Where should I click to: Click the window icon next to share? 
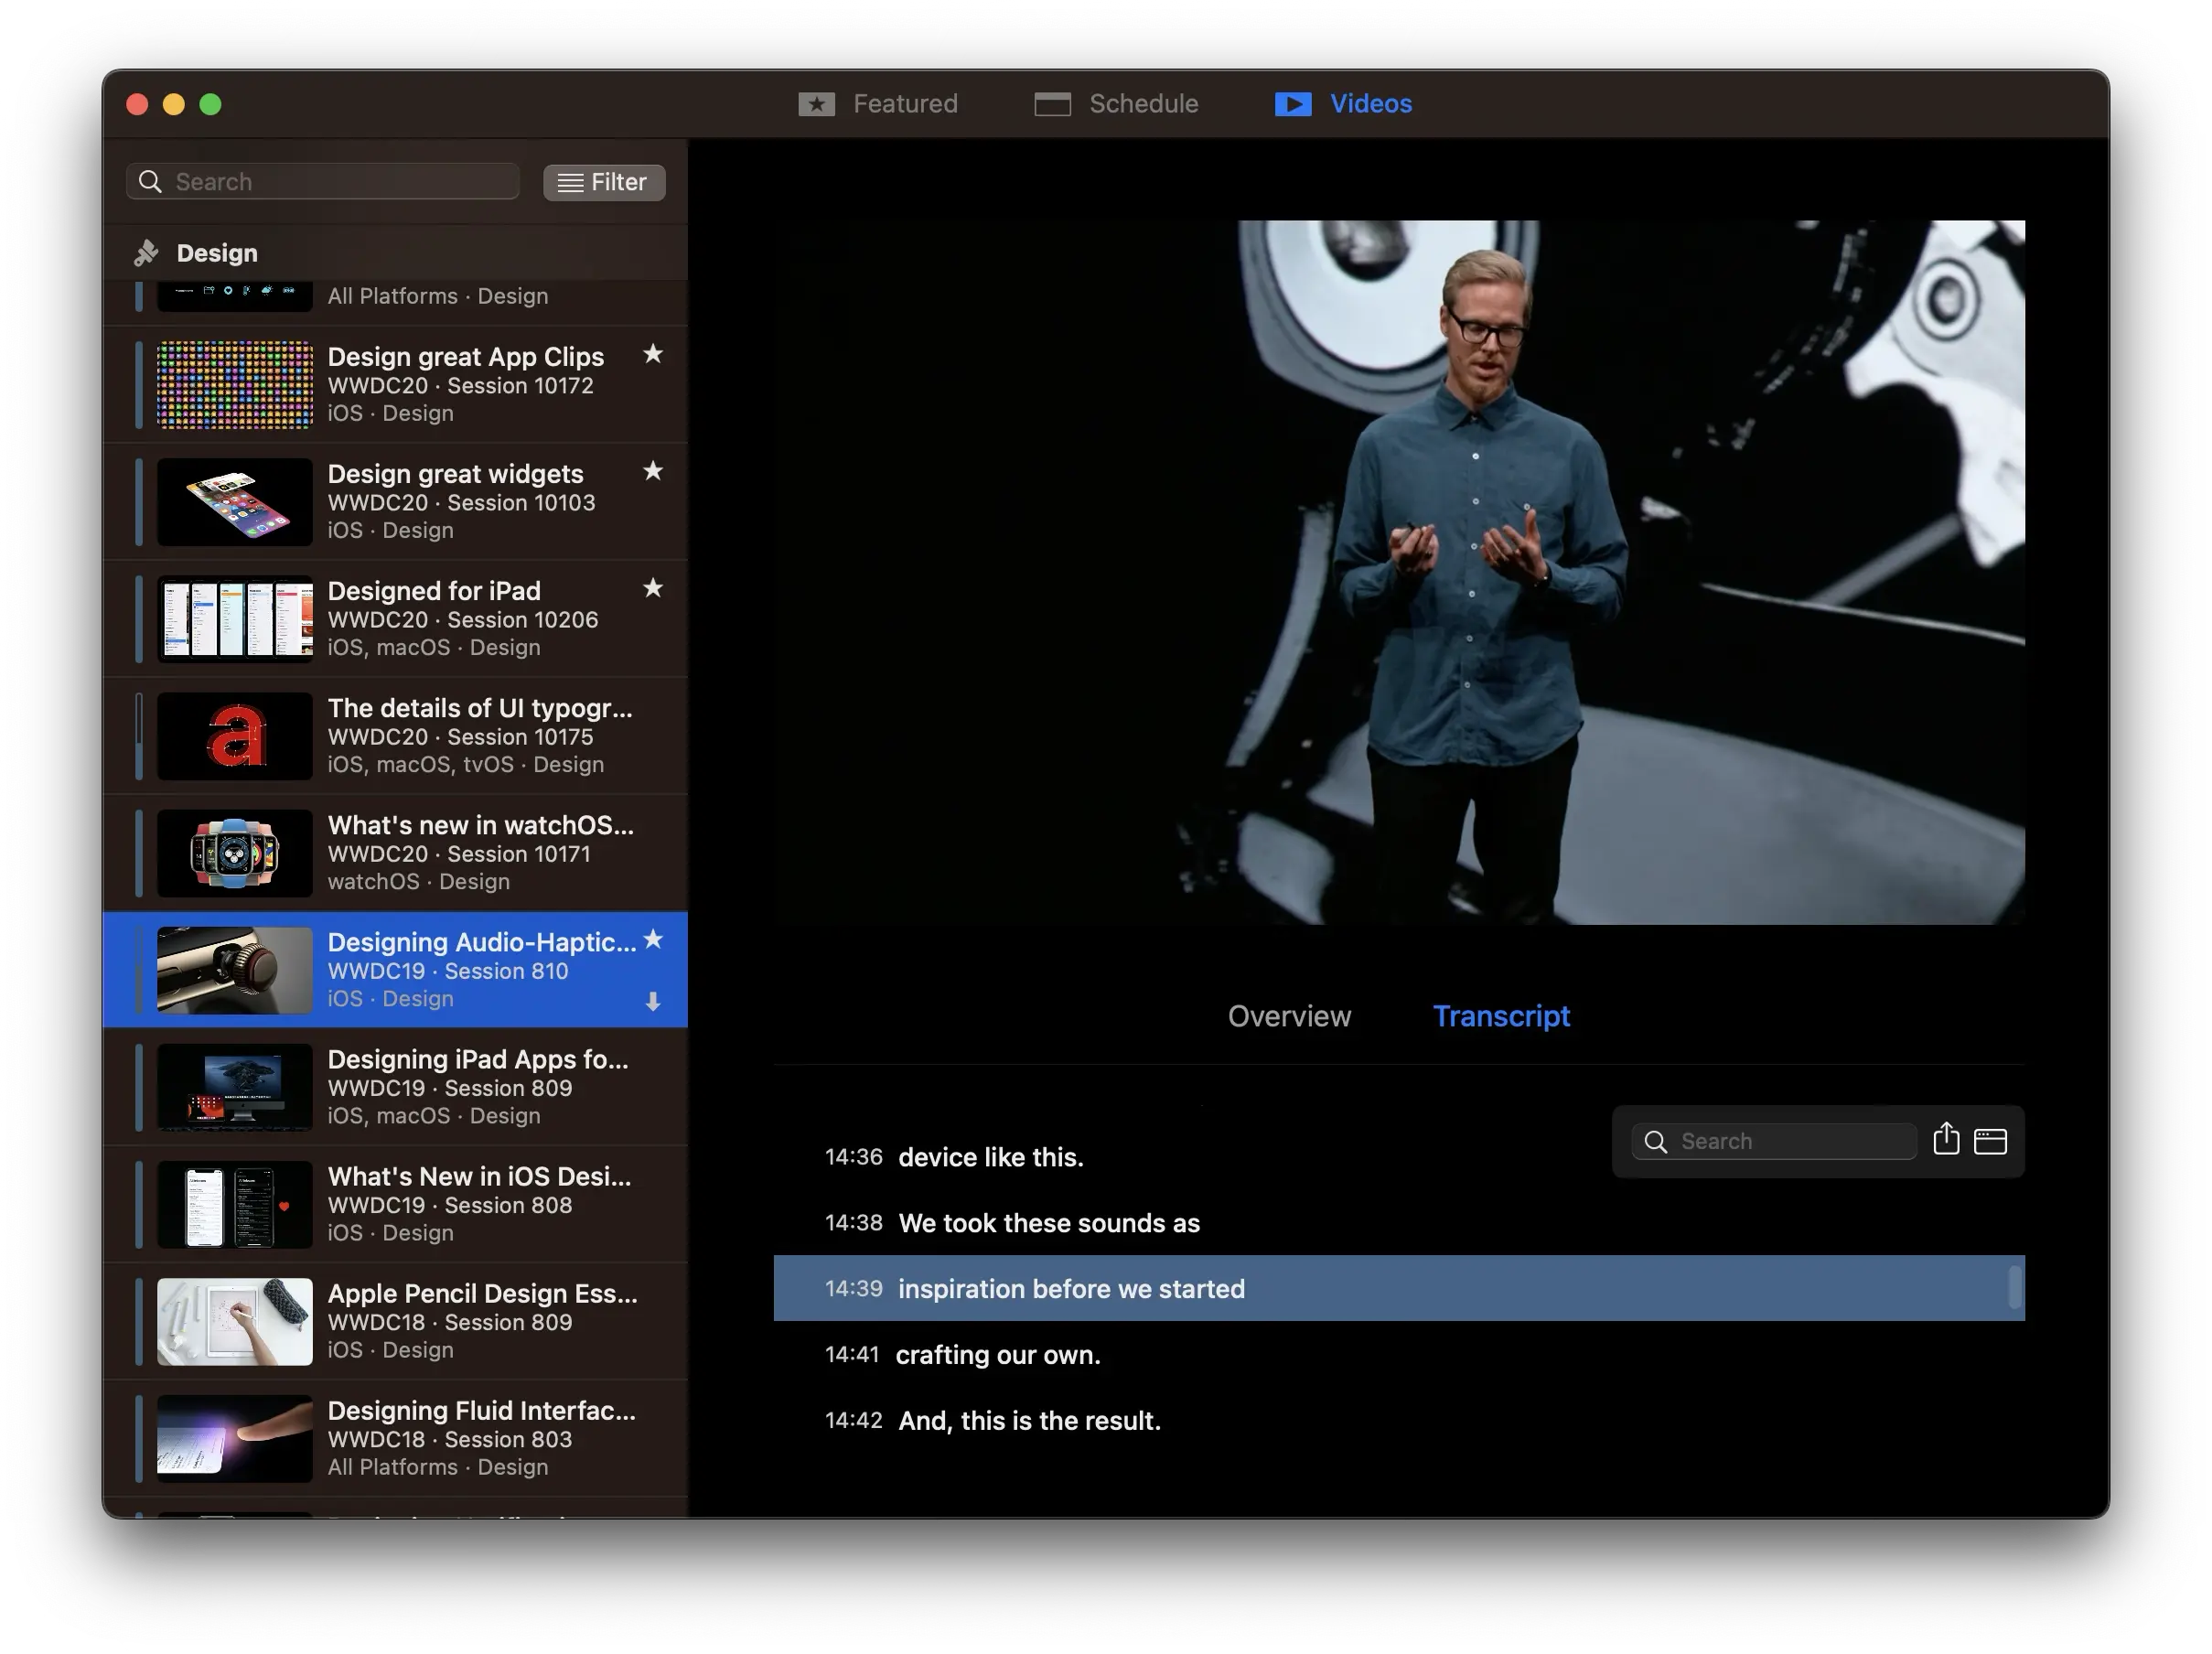click(1990, 1141)
